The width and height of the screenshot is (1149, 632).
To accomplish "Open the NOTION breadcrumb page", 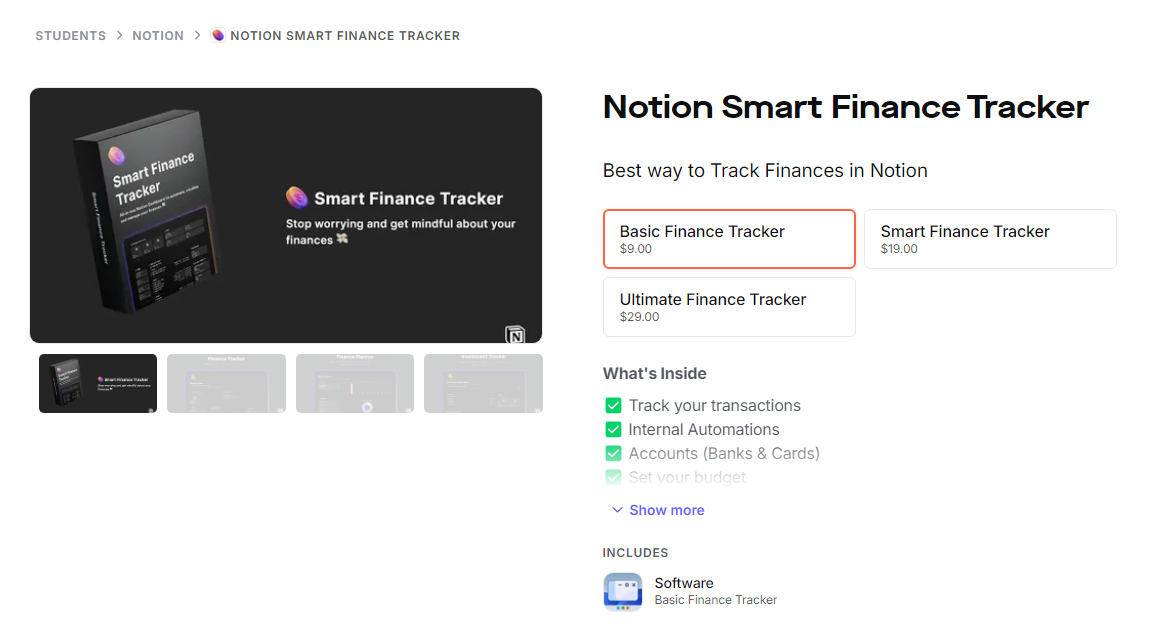I will click(x=158, y=35).
